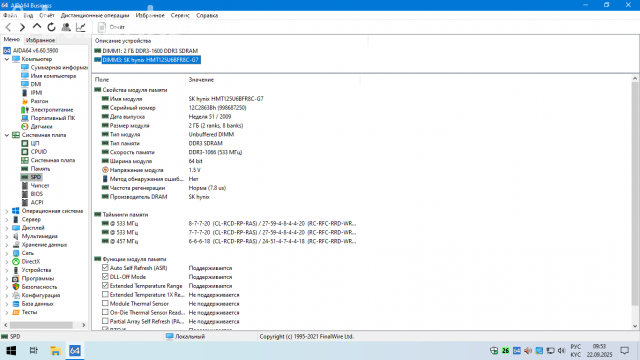Screen dimensions: 640x360
Task: Collapse the Компьютер tree branch
Action: coord(7,59)
